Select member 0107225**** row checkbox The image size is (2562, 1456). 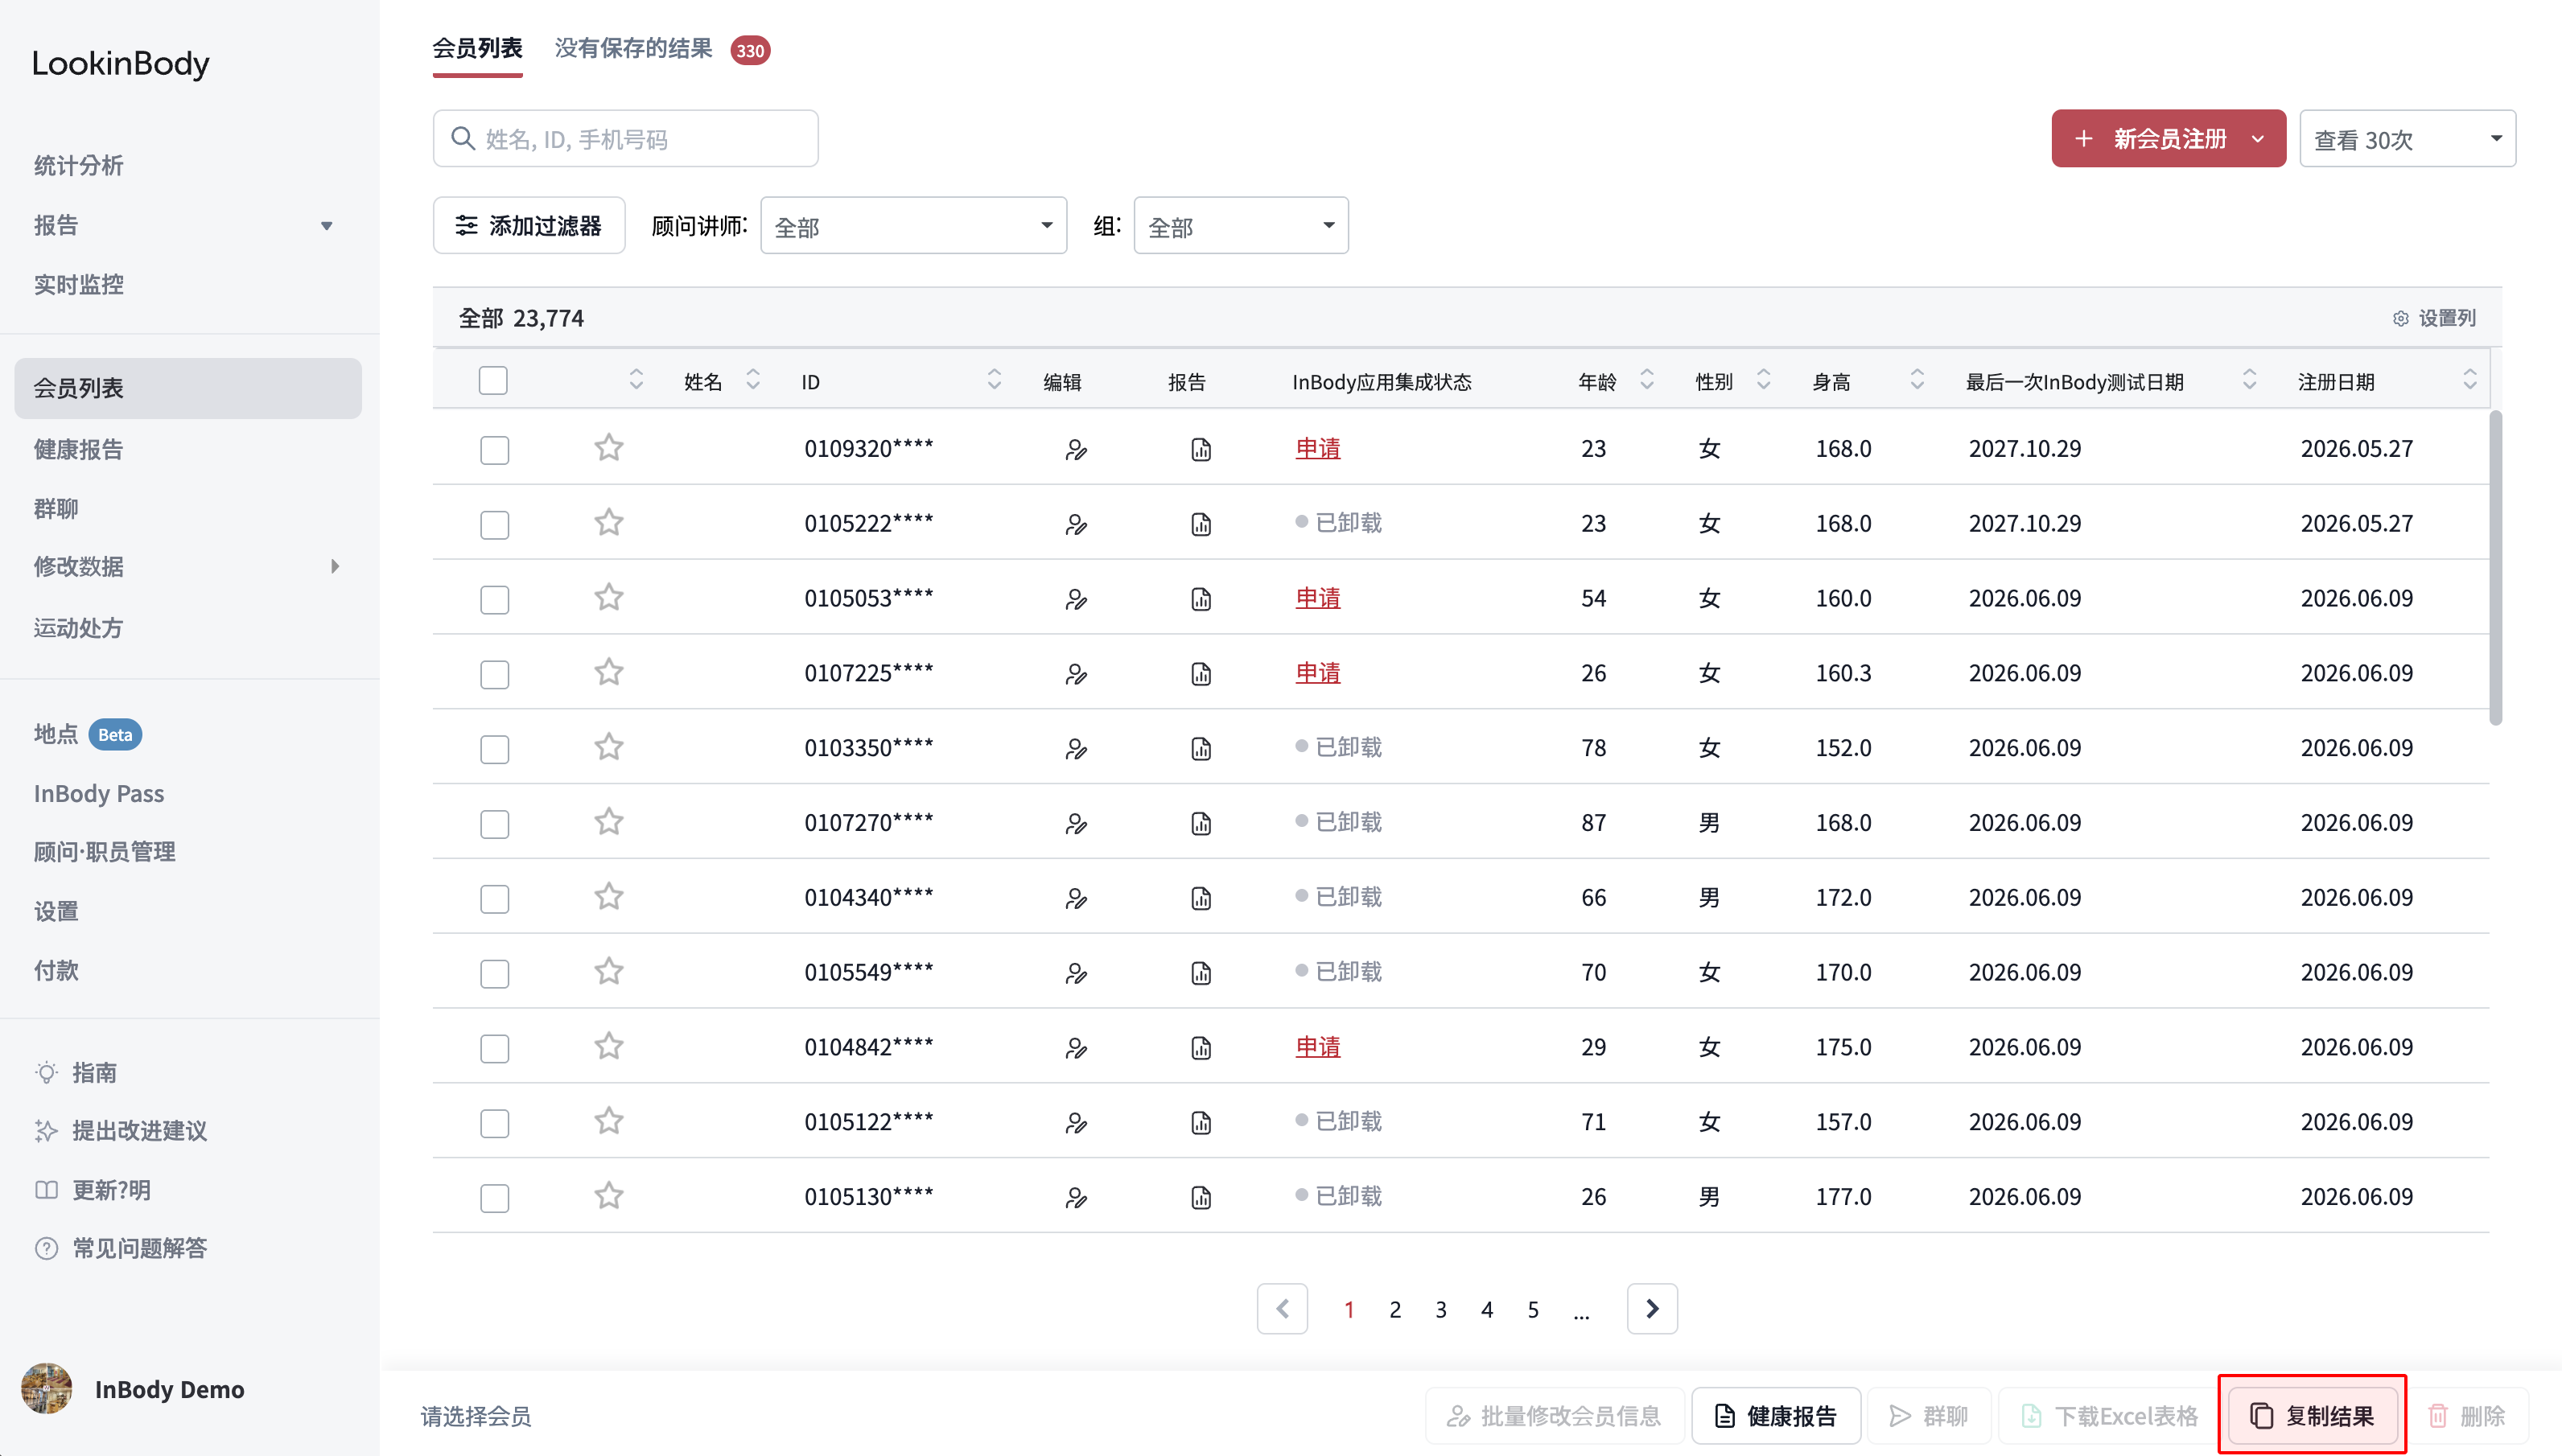(494, 675)
